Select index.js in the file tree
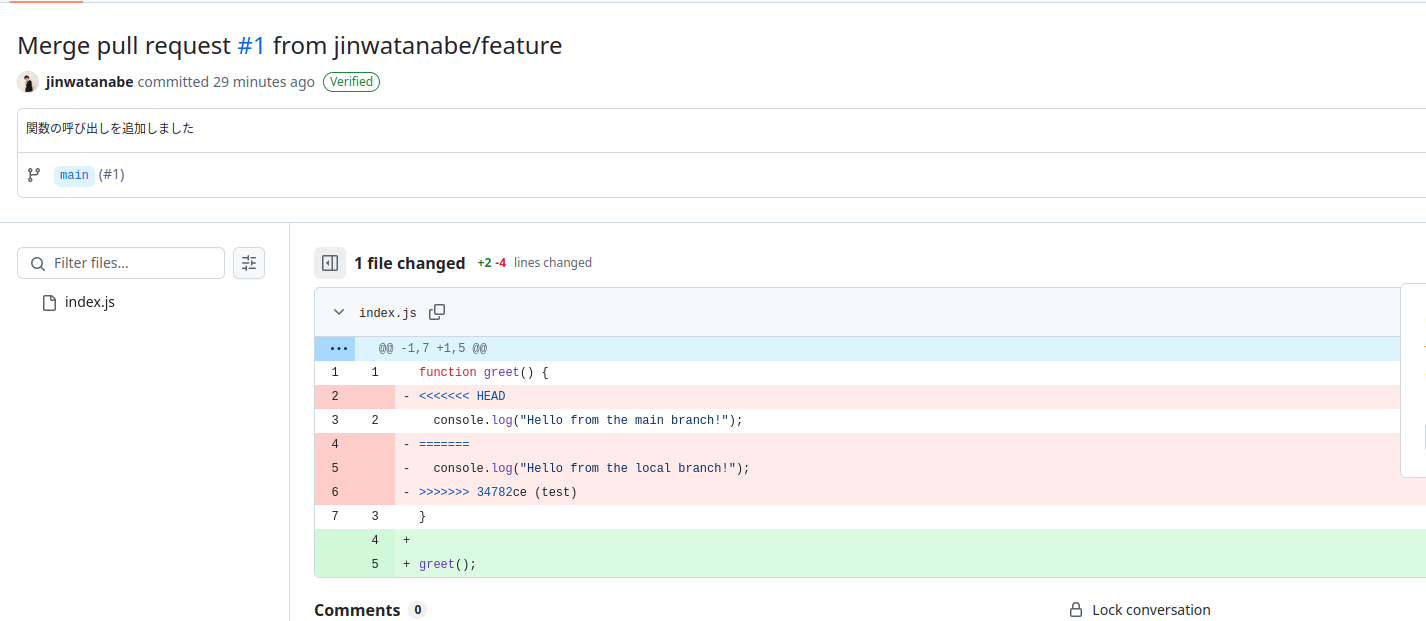This screenshot has width=1426, height=621. 89,302
